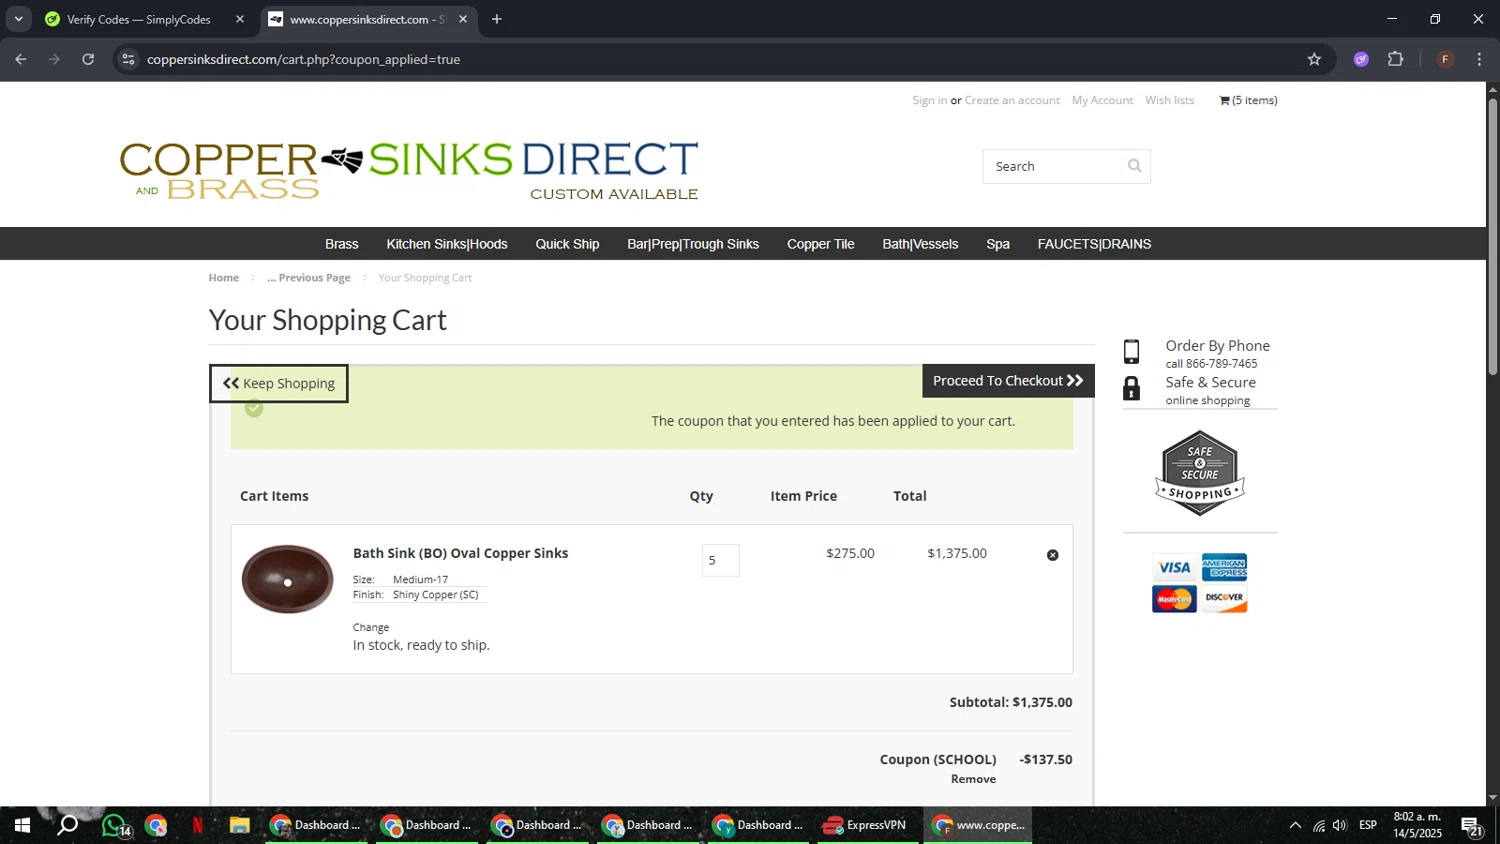Open My Account
Viewport: 1500px width, 844px height.
[1102, 100]
